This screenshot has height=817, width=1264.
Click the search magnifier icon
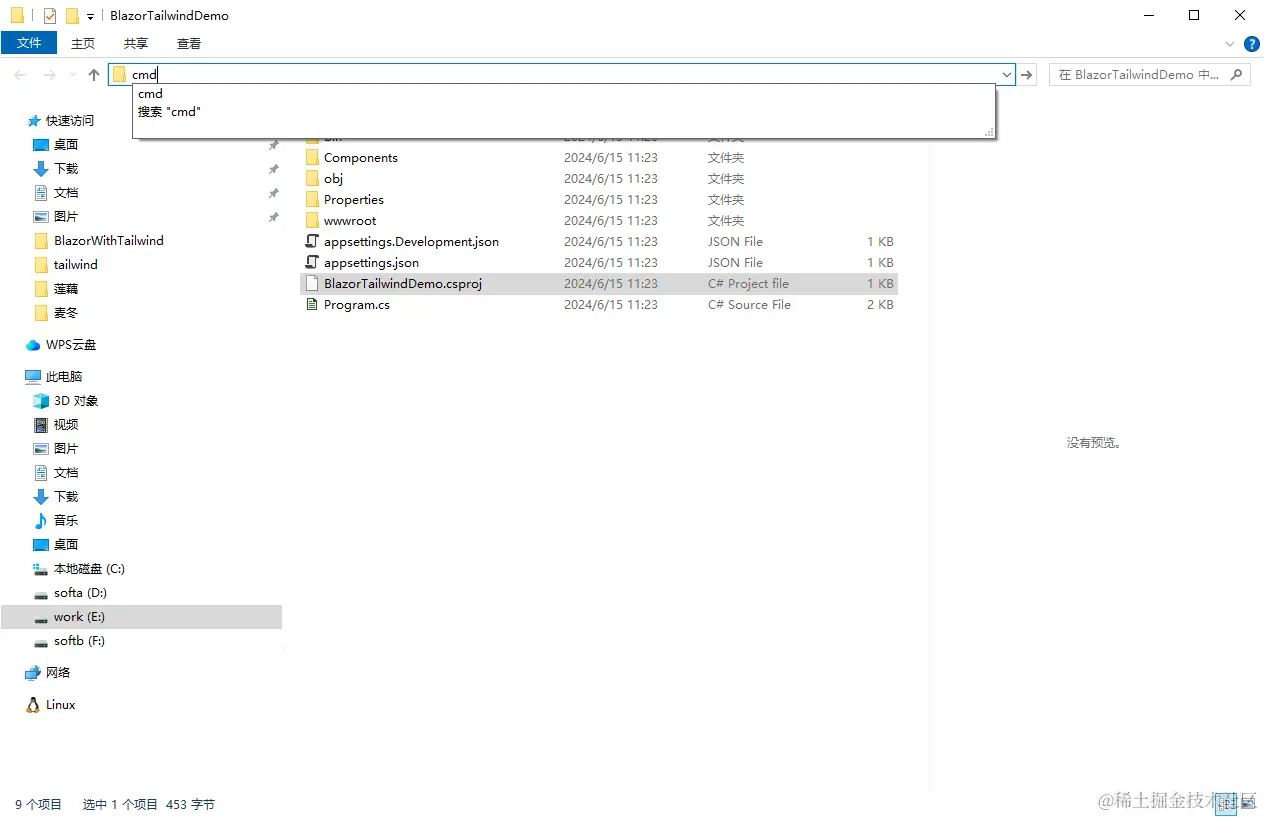(1237, 75)
